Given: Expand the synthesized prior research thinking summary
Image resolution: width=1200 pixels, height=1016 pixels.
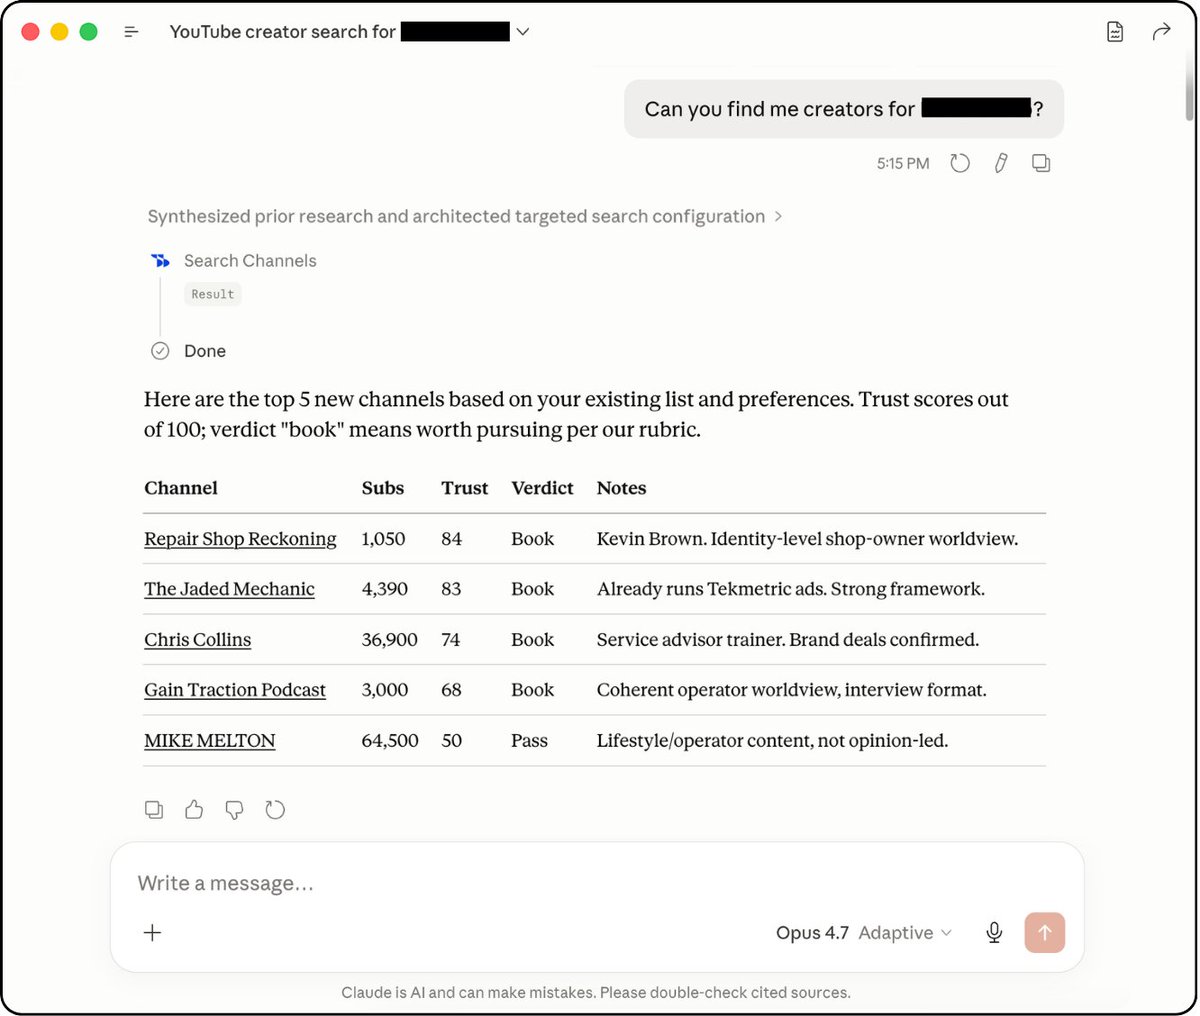Looking at the screenshot, I should [465, 216].
